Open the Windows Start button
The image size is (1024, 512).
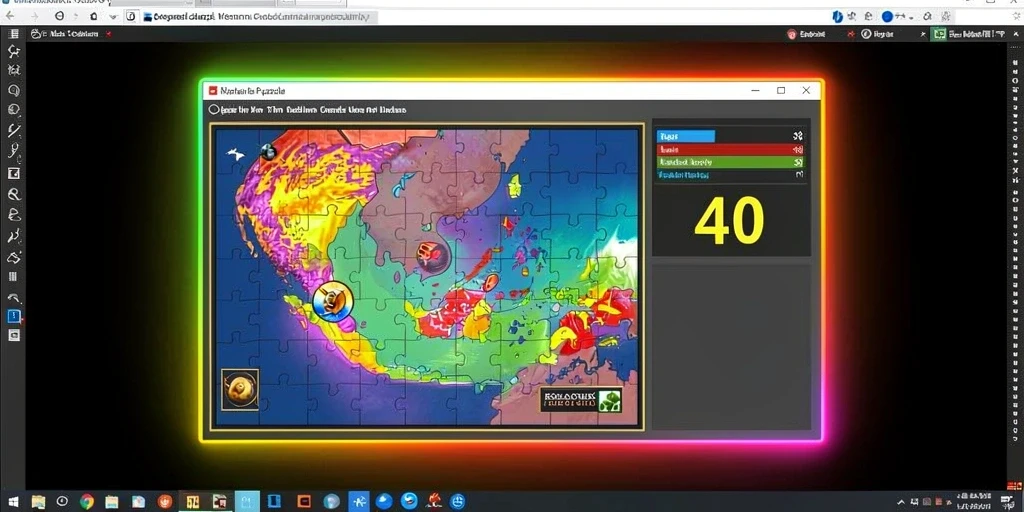click(x=13, y=502)
